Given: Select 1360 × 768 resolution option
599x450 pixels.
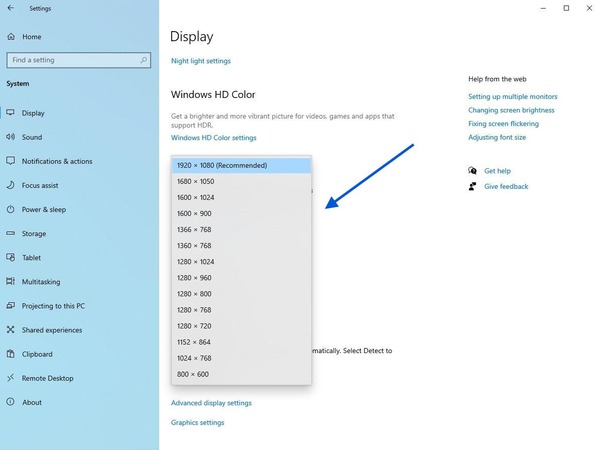Looking at the screenshot, I should pos(241,246).
